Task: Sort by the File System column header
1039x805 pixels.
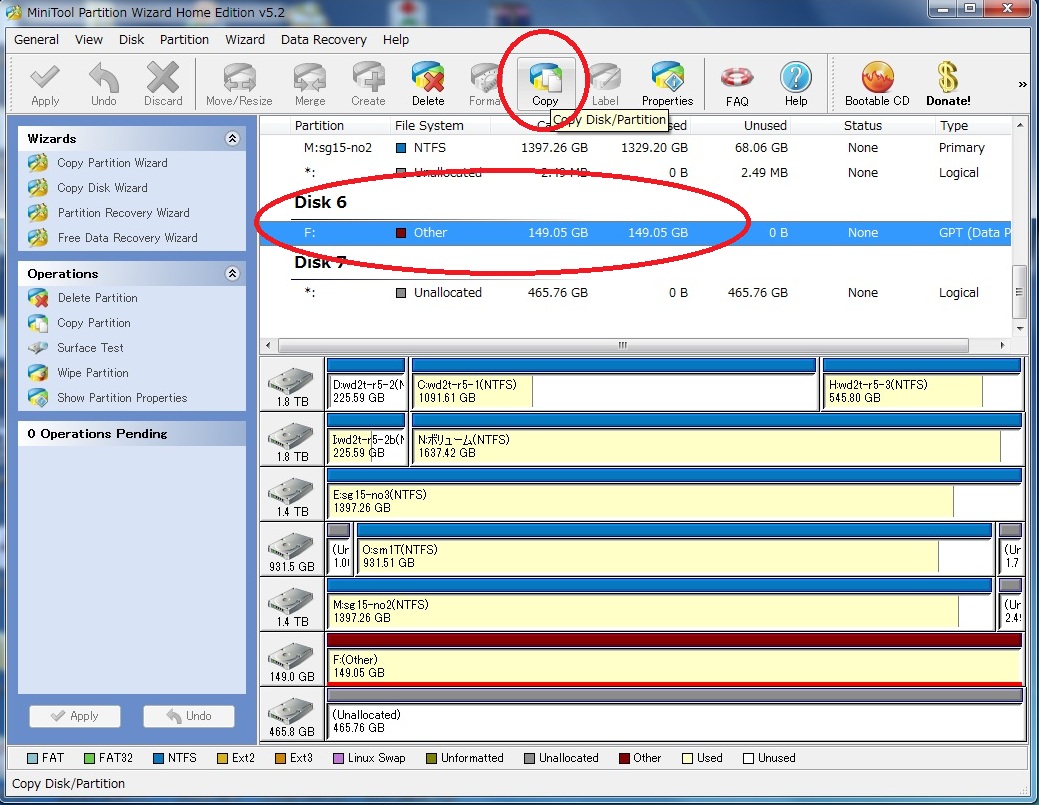Action: [429, 126]
